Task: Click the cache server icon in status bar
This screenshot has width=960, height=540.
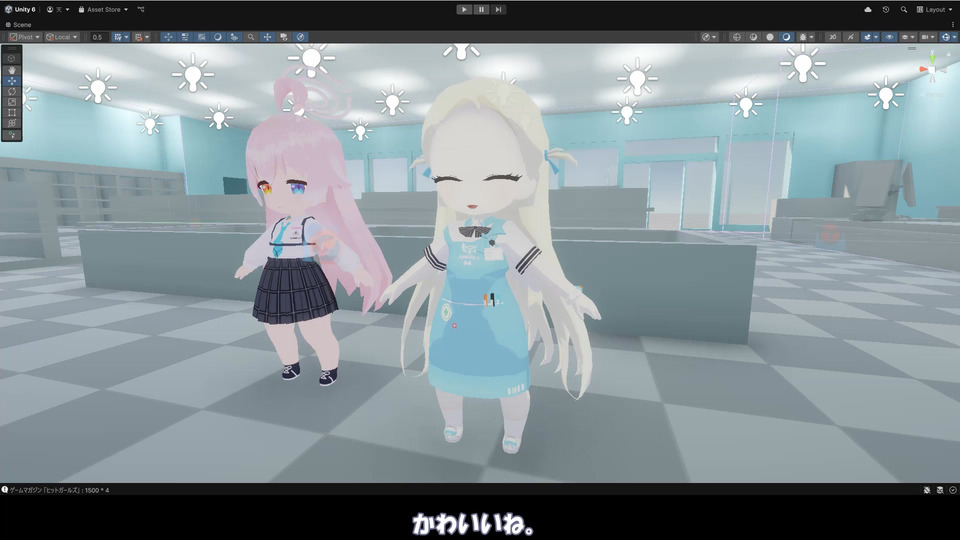Action: tap(940, 490)
